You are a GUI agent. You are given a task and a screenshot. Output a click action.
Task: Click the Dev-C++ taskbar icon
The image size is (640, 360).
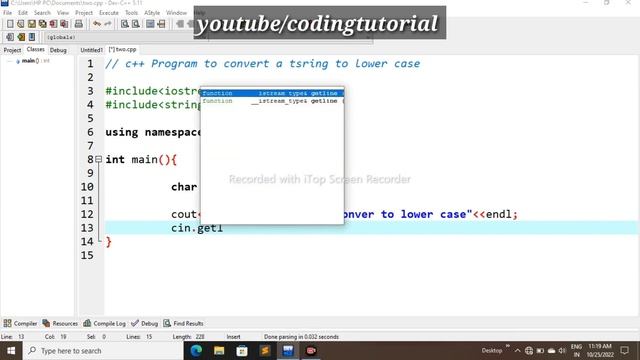[288, 351]
